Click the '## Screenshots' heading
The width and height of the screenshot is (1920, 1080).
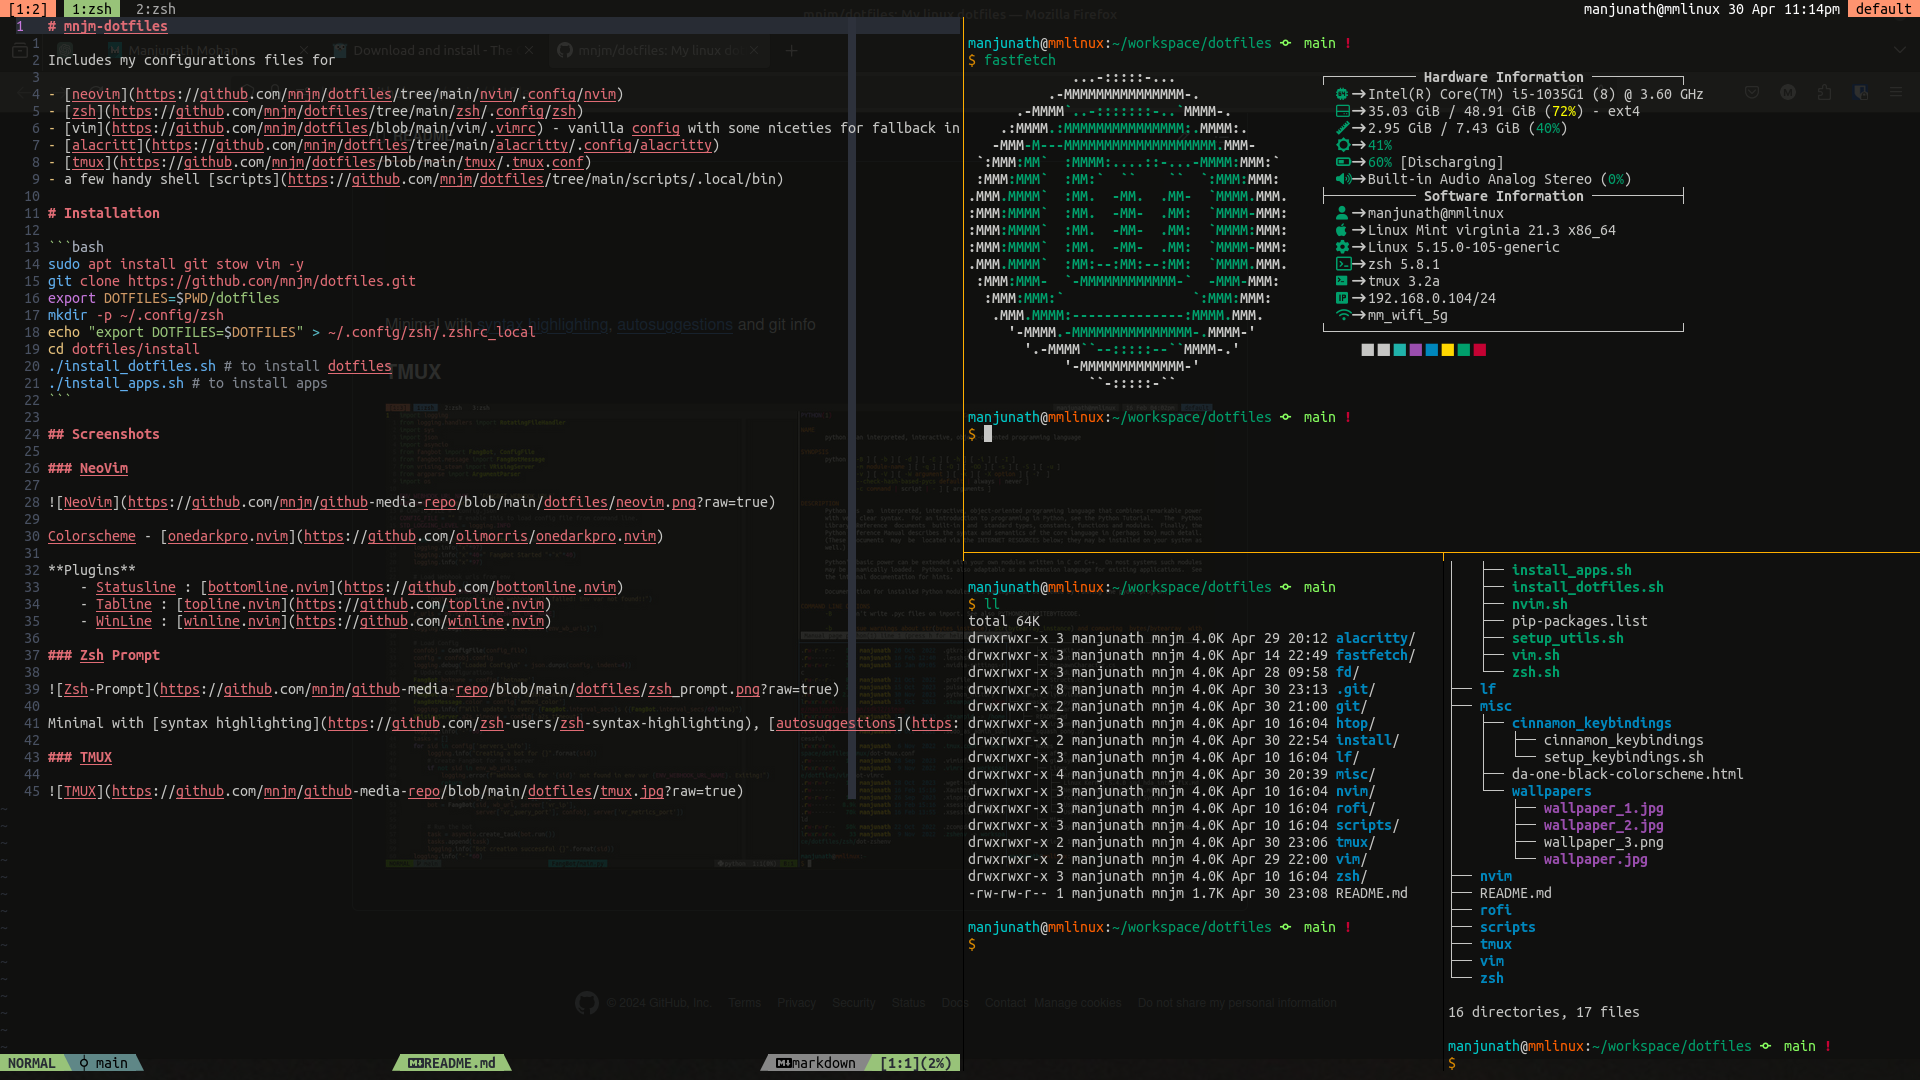104,434
